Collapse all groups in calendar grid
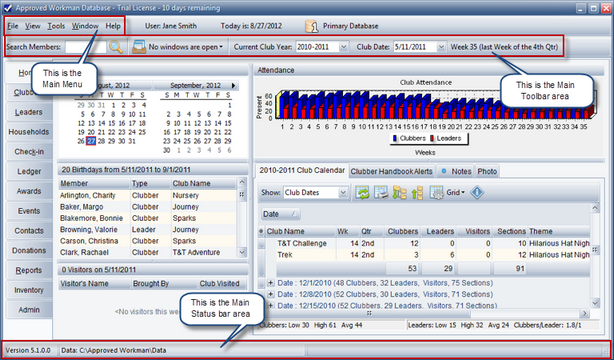 pos(417,193)
